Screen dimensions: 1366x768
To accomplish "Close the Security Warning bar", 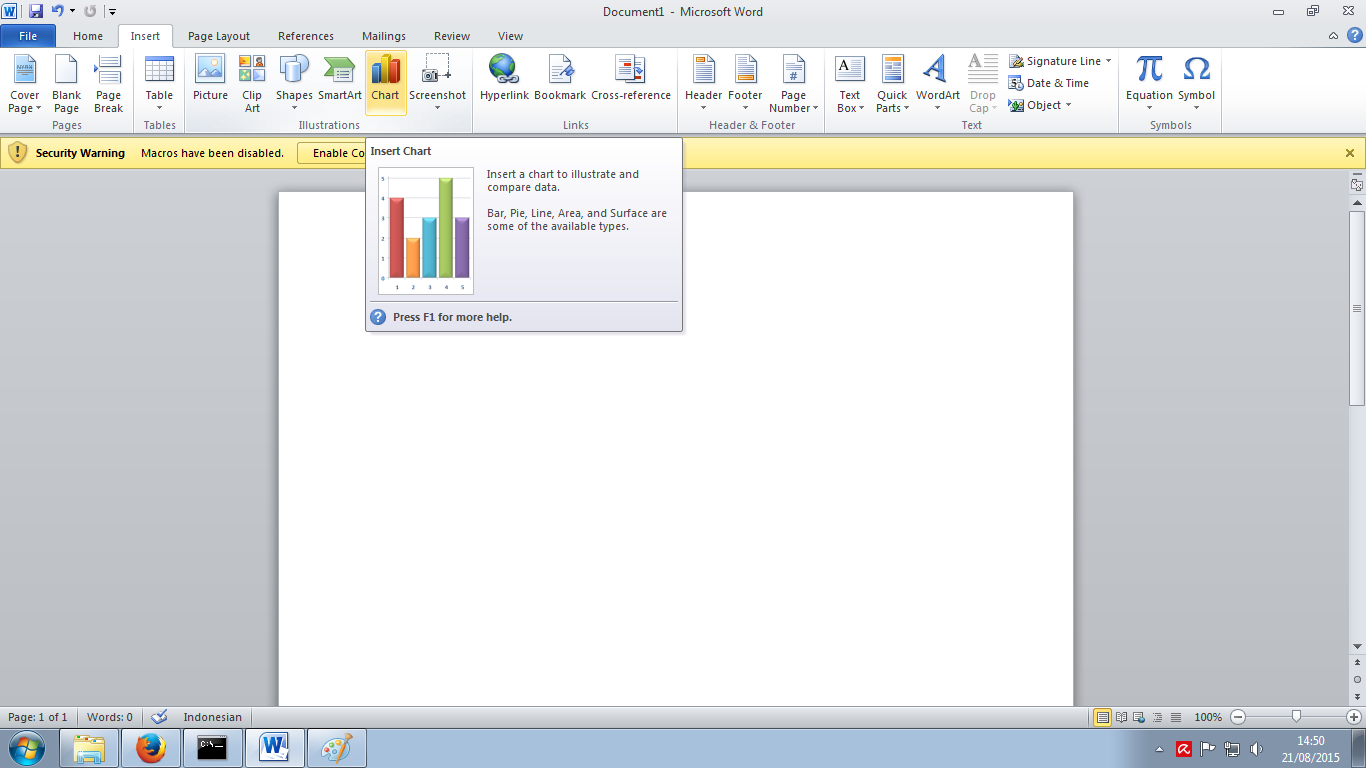I will click(x=1350, y=153).
